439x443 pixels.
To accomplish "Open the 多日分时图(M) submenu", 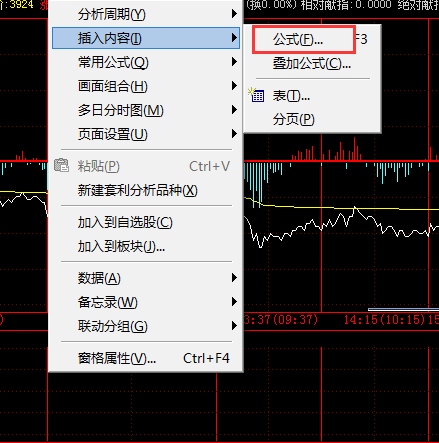I will tap(146, 110).
